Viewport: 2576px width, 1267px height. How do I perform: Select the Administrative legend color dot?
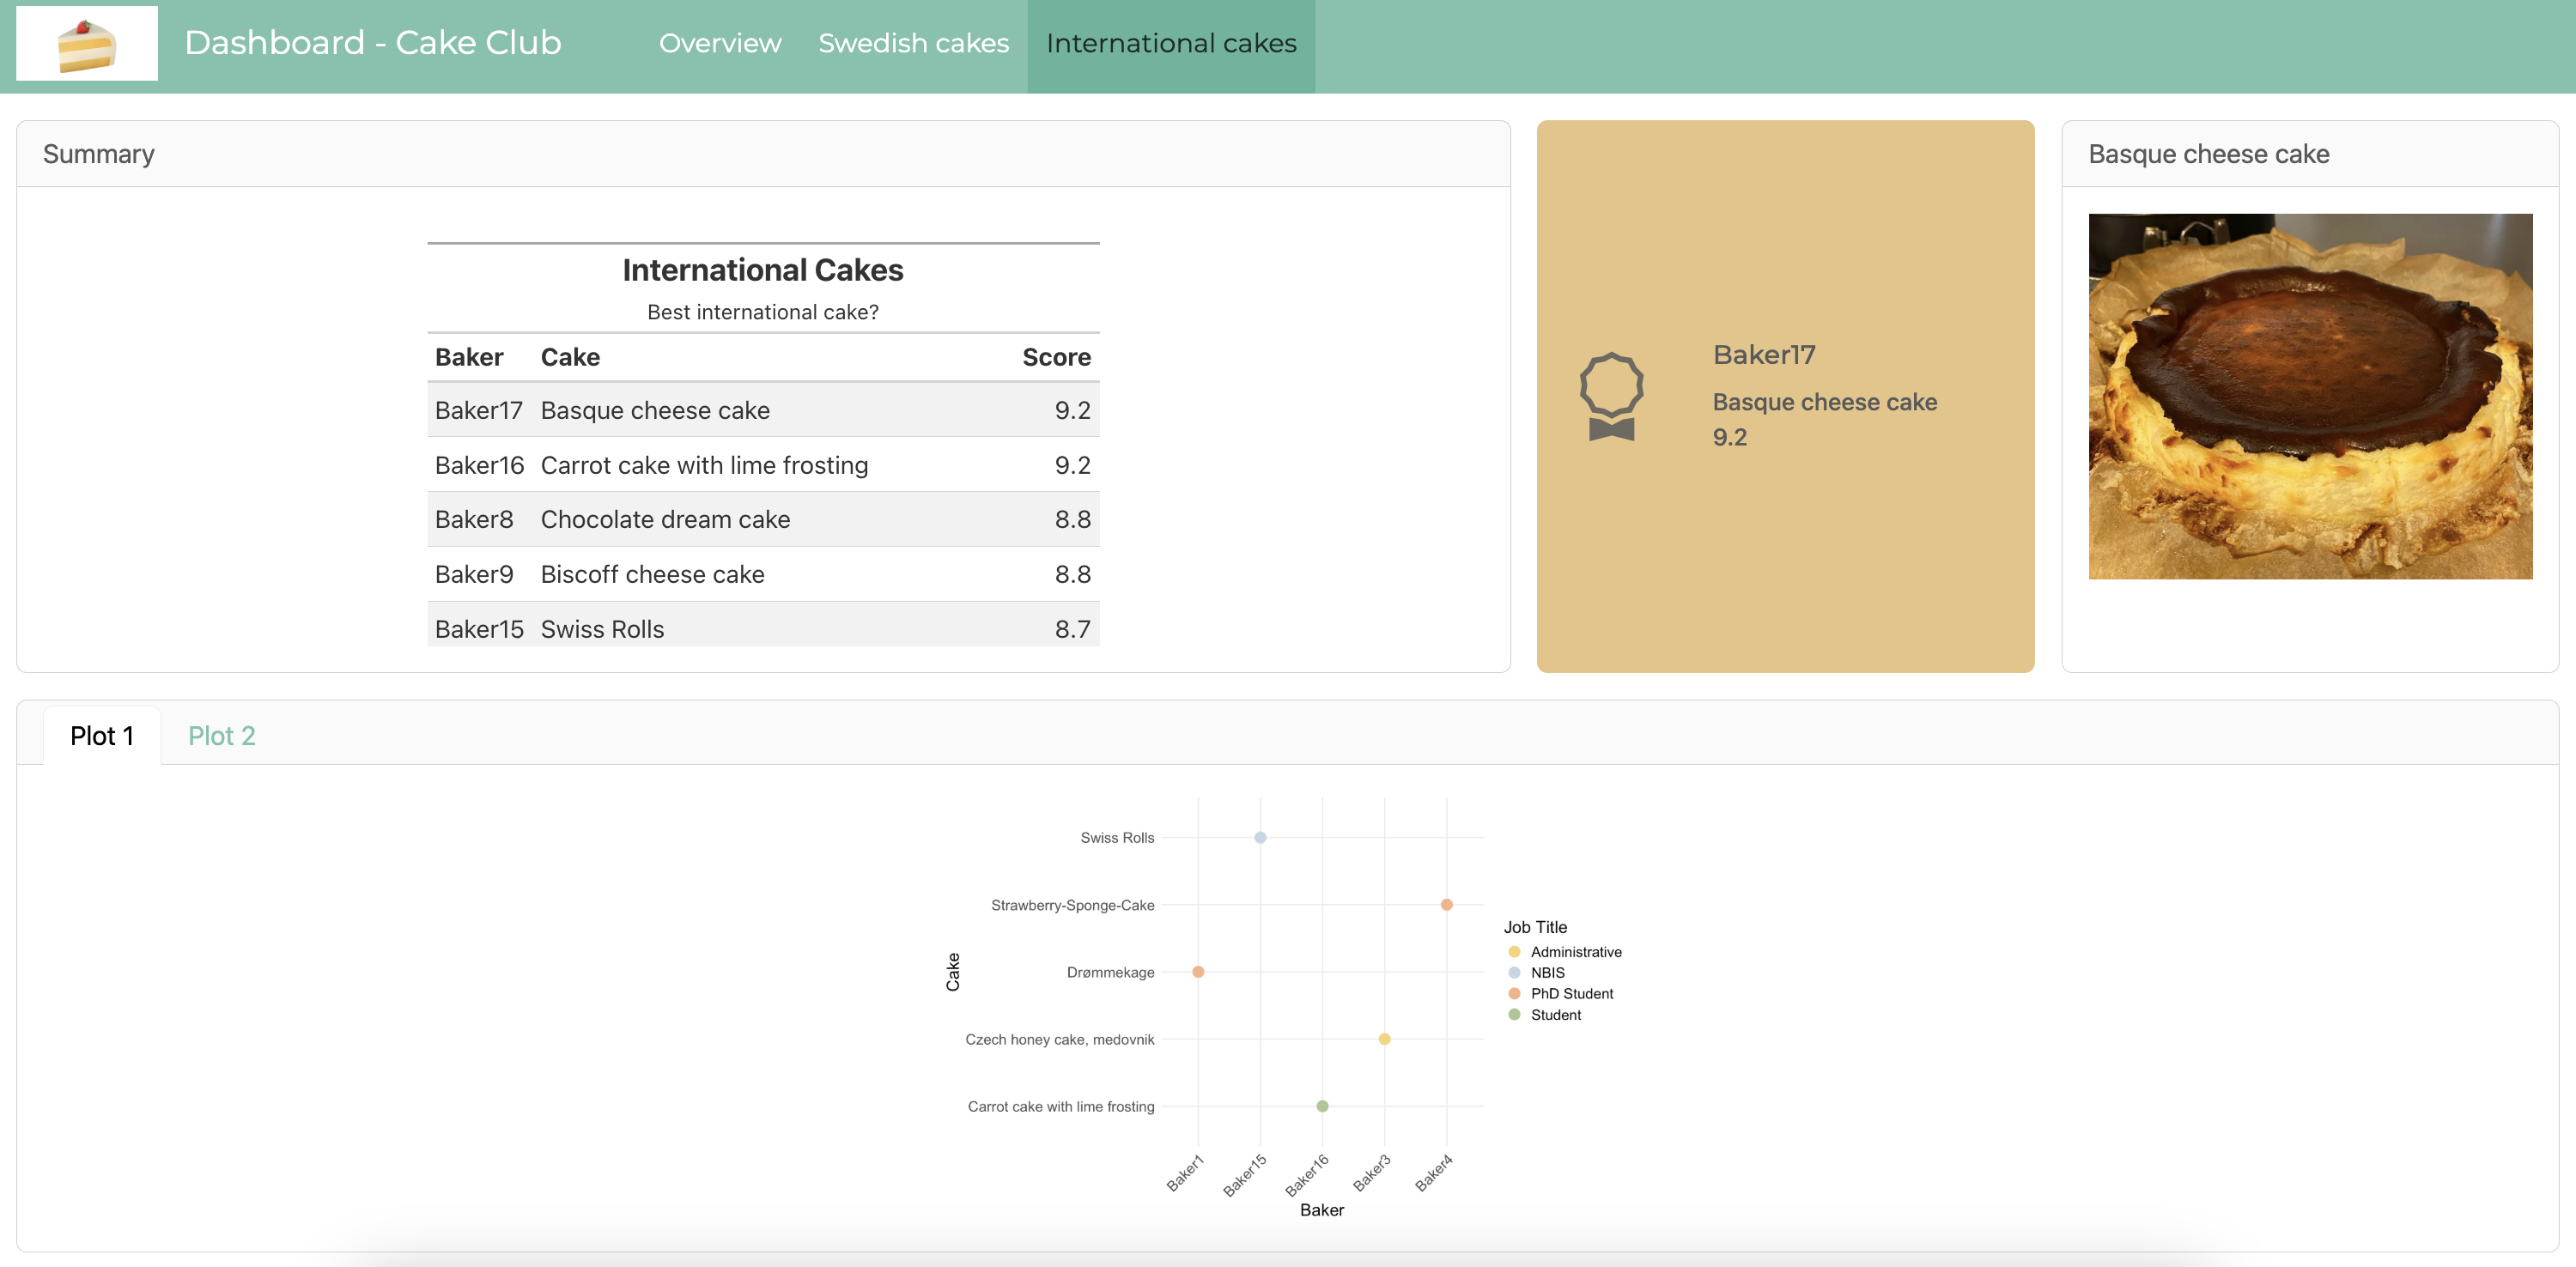pyautogui.click(x=1515, y=951)
